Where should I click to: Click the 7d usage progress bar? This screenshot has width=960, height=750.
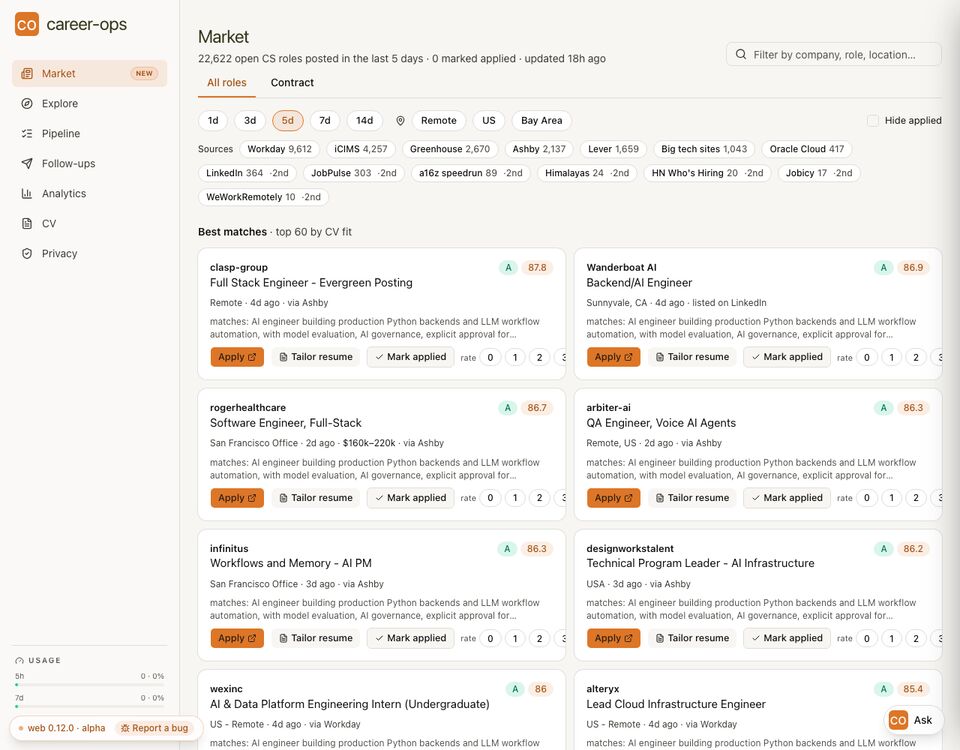(x=89, y=706)
